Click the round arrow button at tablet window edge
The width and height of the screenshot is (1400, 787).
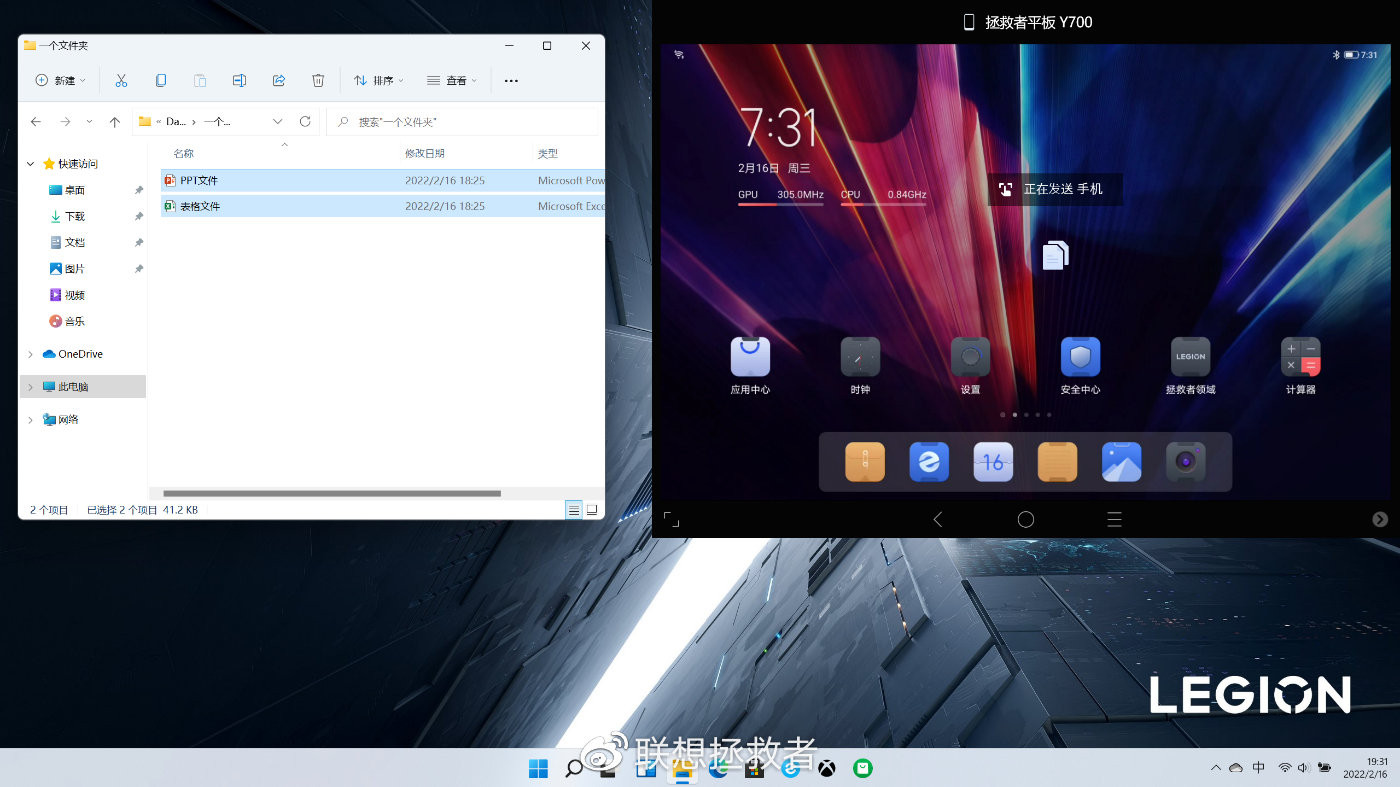tap(1380, 519)
